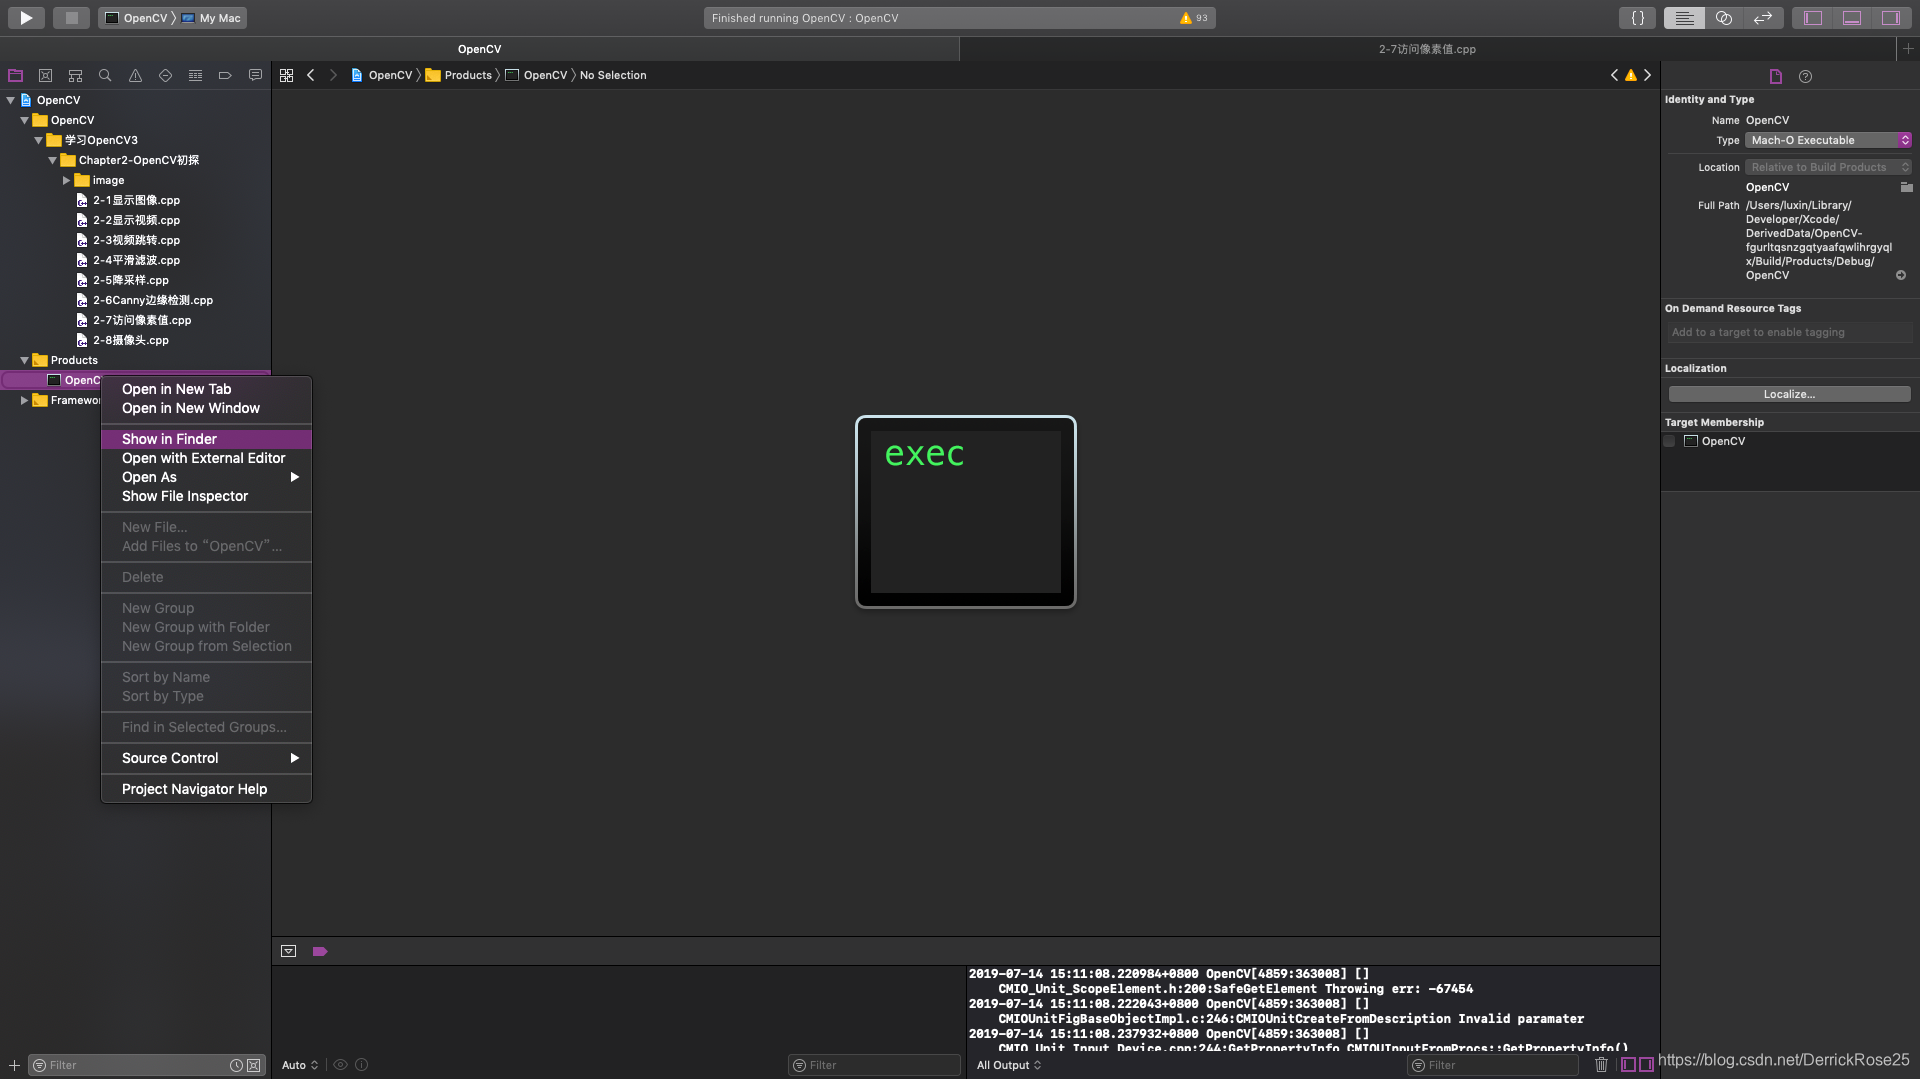Image resolution: width=1920 pixels, height=1079 pixels.
Task: Reveal full path in Finder arrow
Action: point(1901,275)
